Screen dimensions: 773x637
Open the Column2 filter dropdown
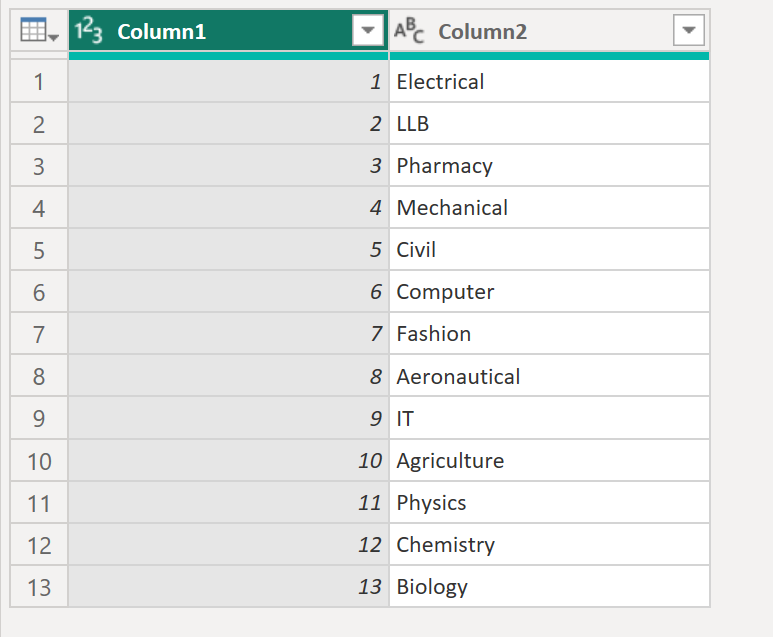tap(688, 32)
